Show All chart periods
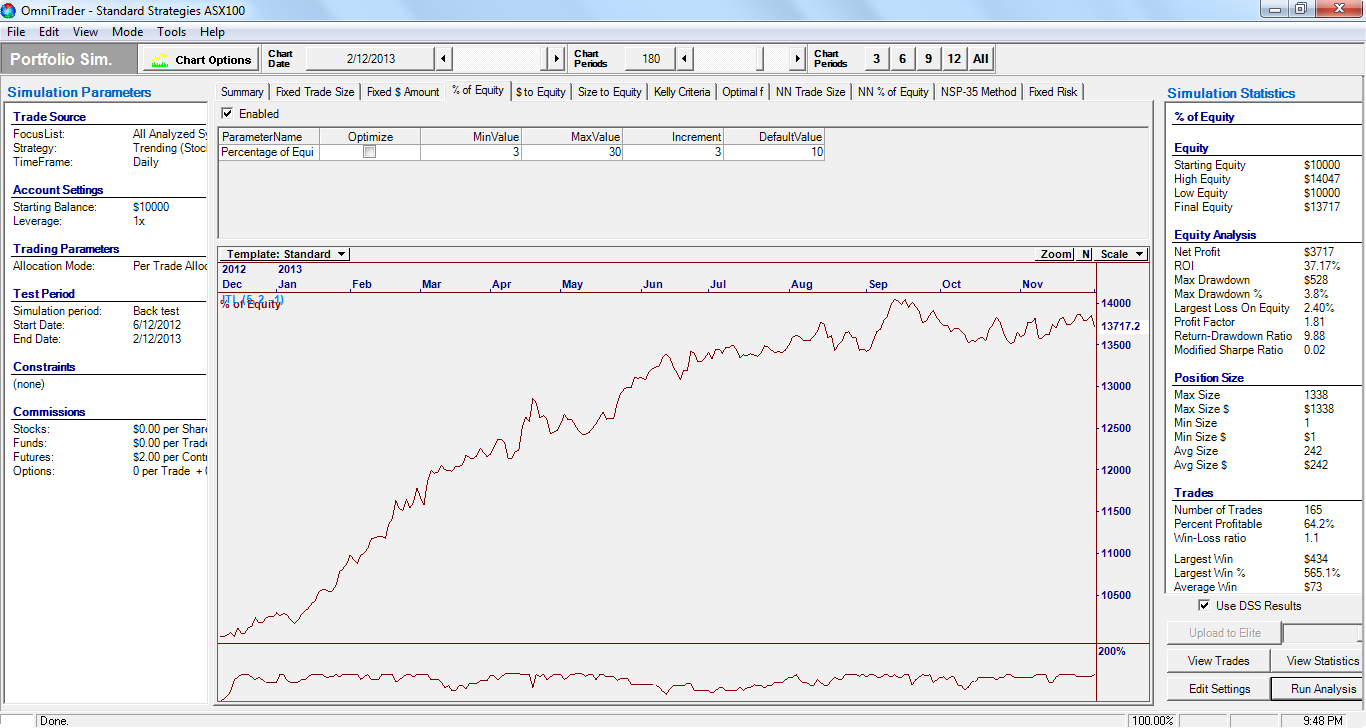 point(980,59)
